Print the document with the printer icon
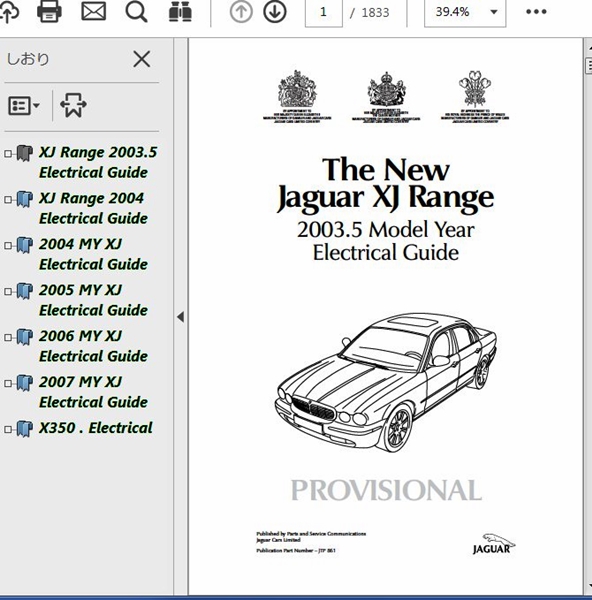Viewport: 592px width, 600px height. coord(49,12)
